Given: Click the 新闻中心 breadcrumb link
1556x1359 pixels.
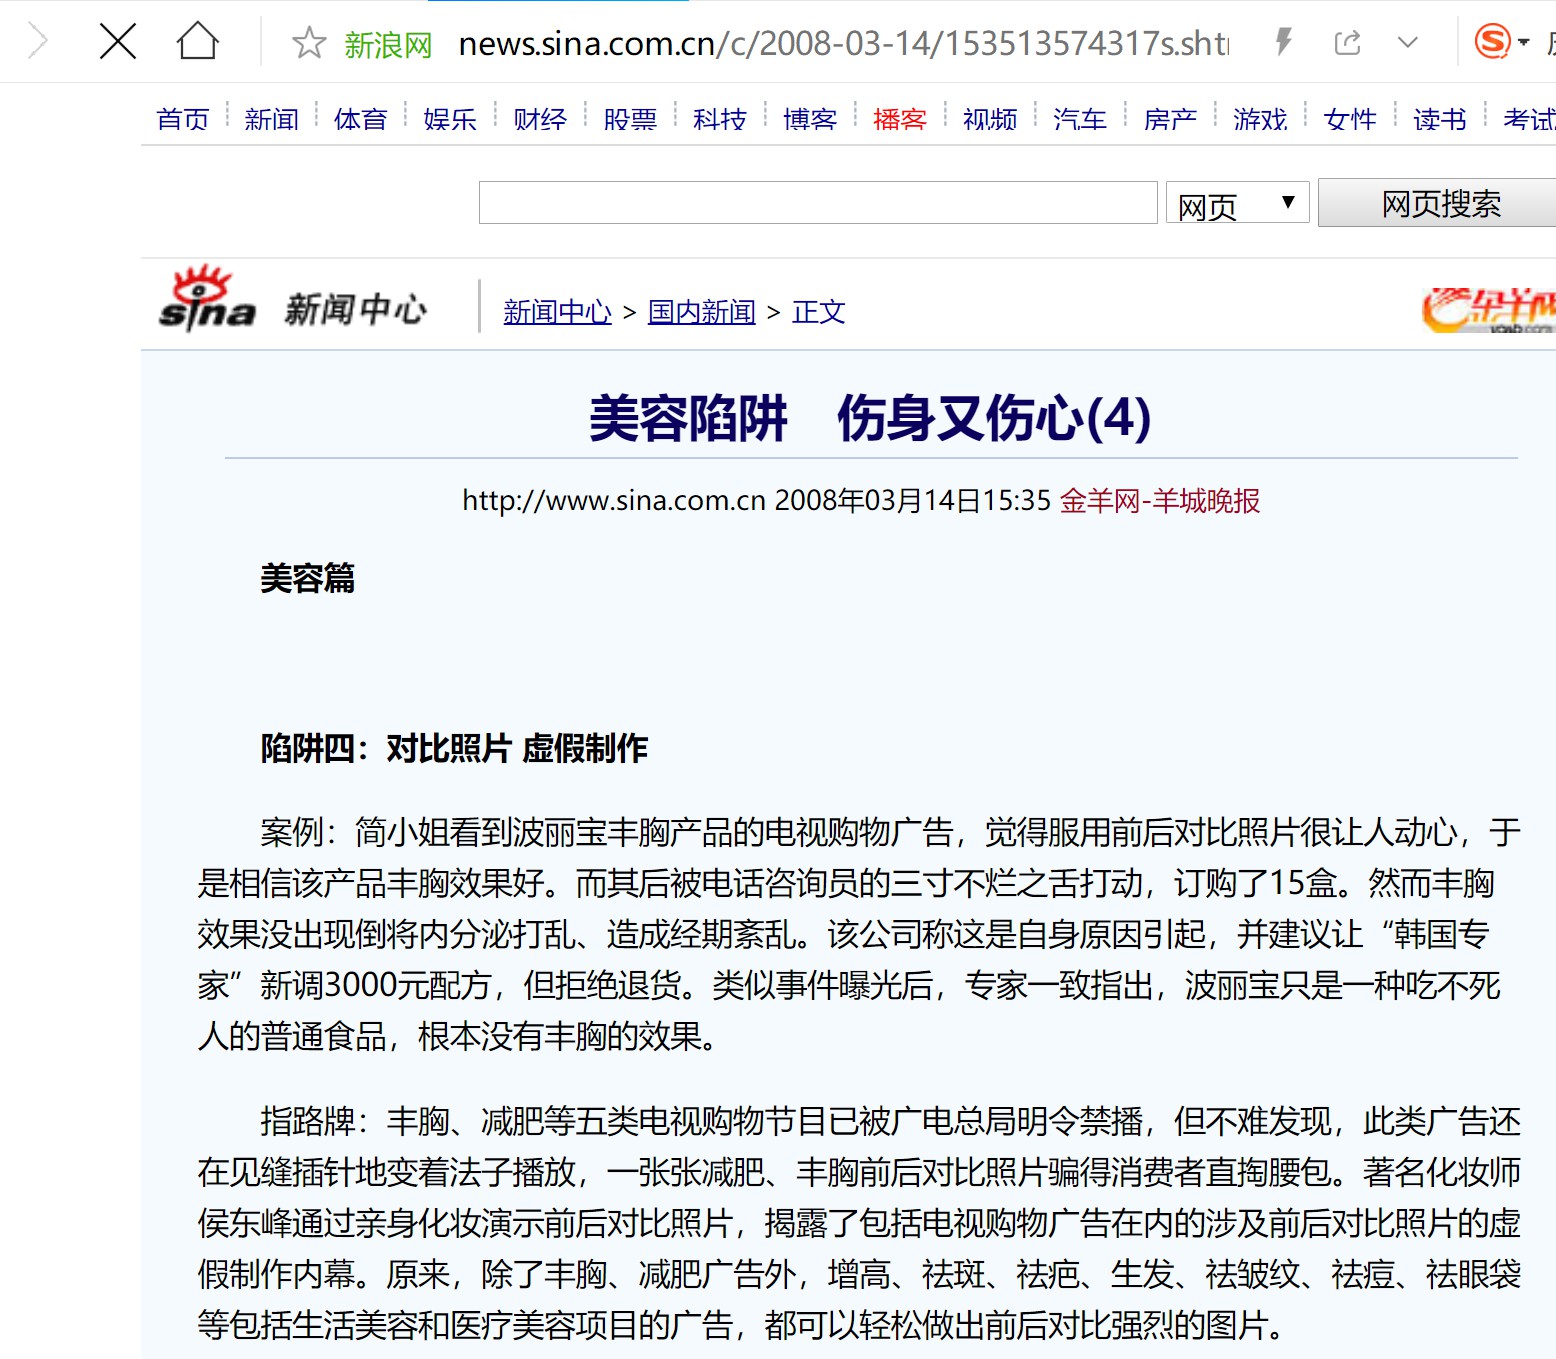Looking at the screenshot, I should tap(557, 312).
